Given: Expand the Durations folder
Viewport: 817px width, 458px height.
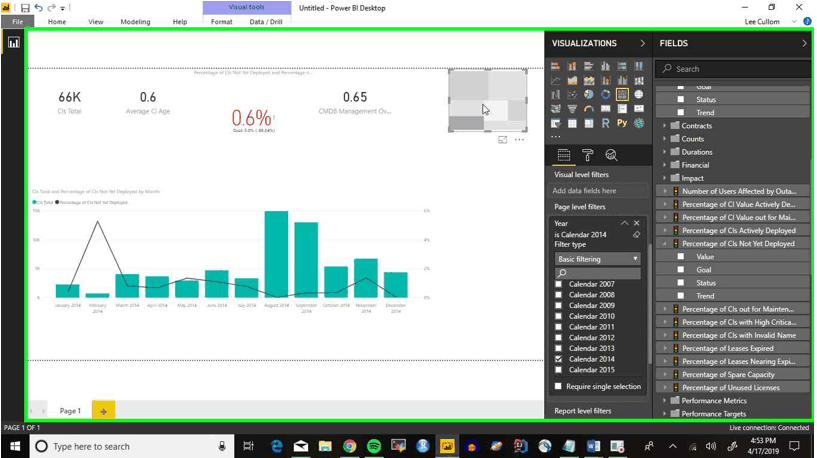Looking at the screenshot, I should point(664,152).
